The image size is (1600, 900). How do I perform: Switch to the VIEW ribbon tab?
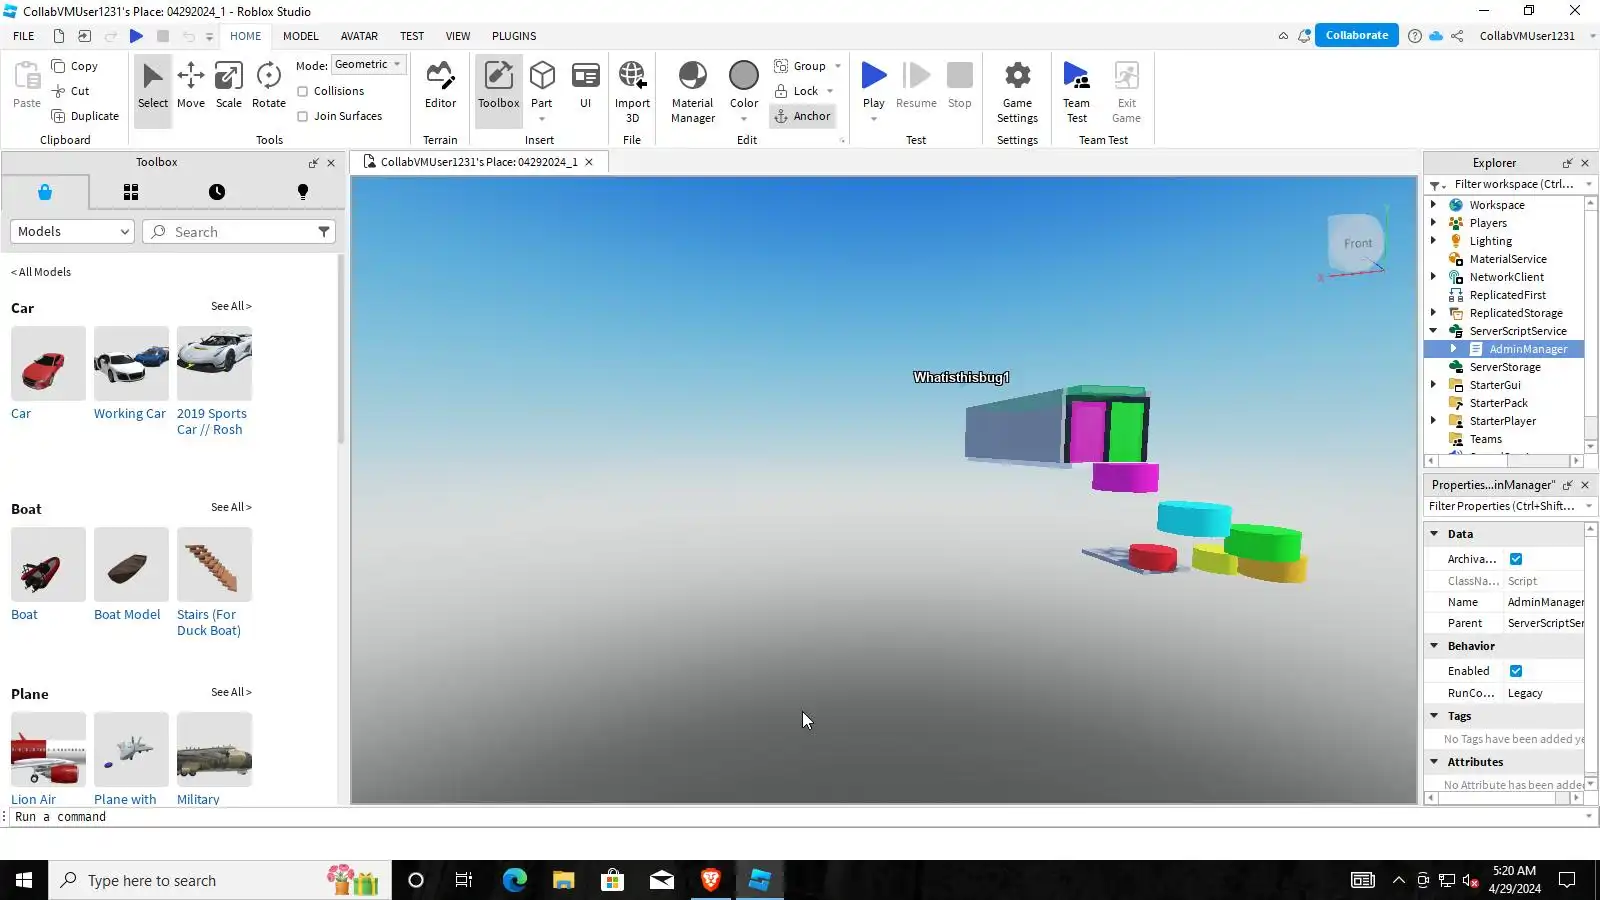458,36
